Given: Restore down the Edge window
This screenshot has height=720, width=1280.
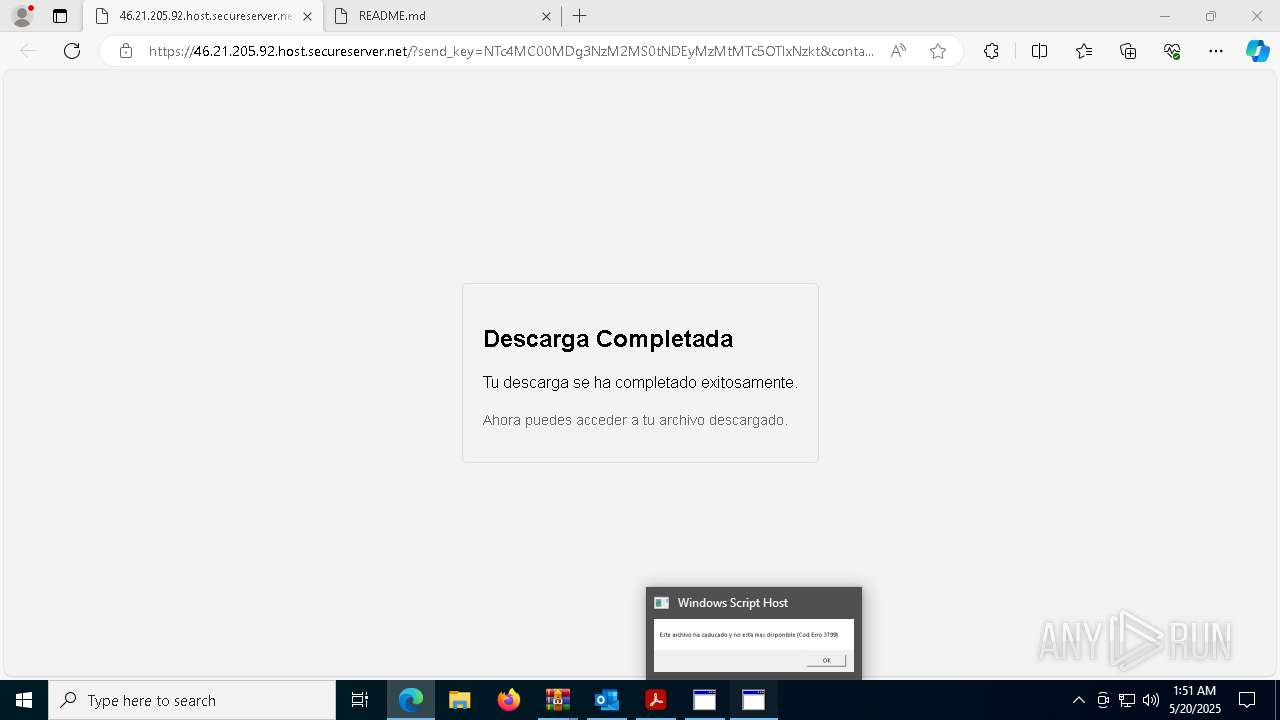Looking at the screenshot, I should [x=1211, y=16].
